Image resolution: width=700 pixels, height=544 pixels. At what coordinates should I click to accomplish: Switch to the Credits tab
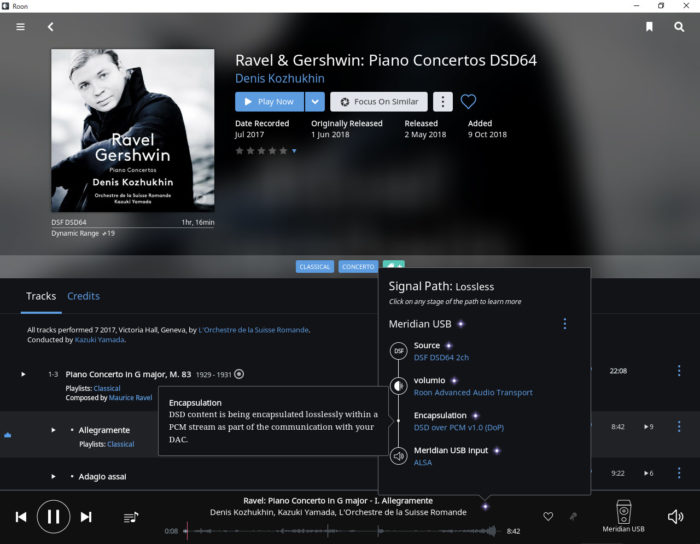point(83,296)
